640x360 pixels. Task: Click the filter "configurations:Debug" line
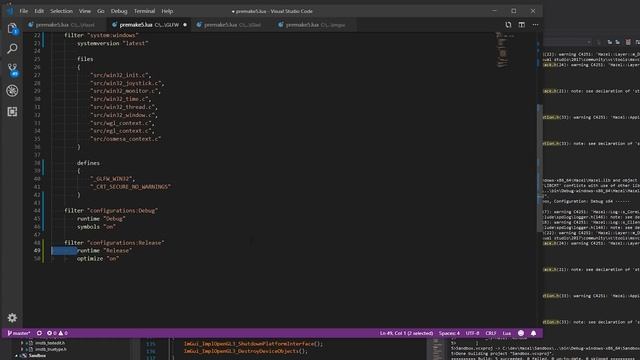pyautogui.click(x=111, y=211)
